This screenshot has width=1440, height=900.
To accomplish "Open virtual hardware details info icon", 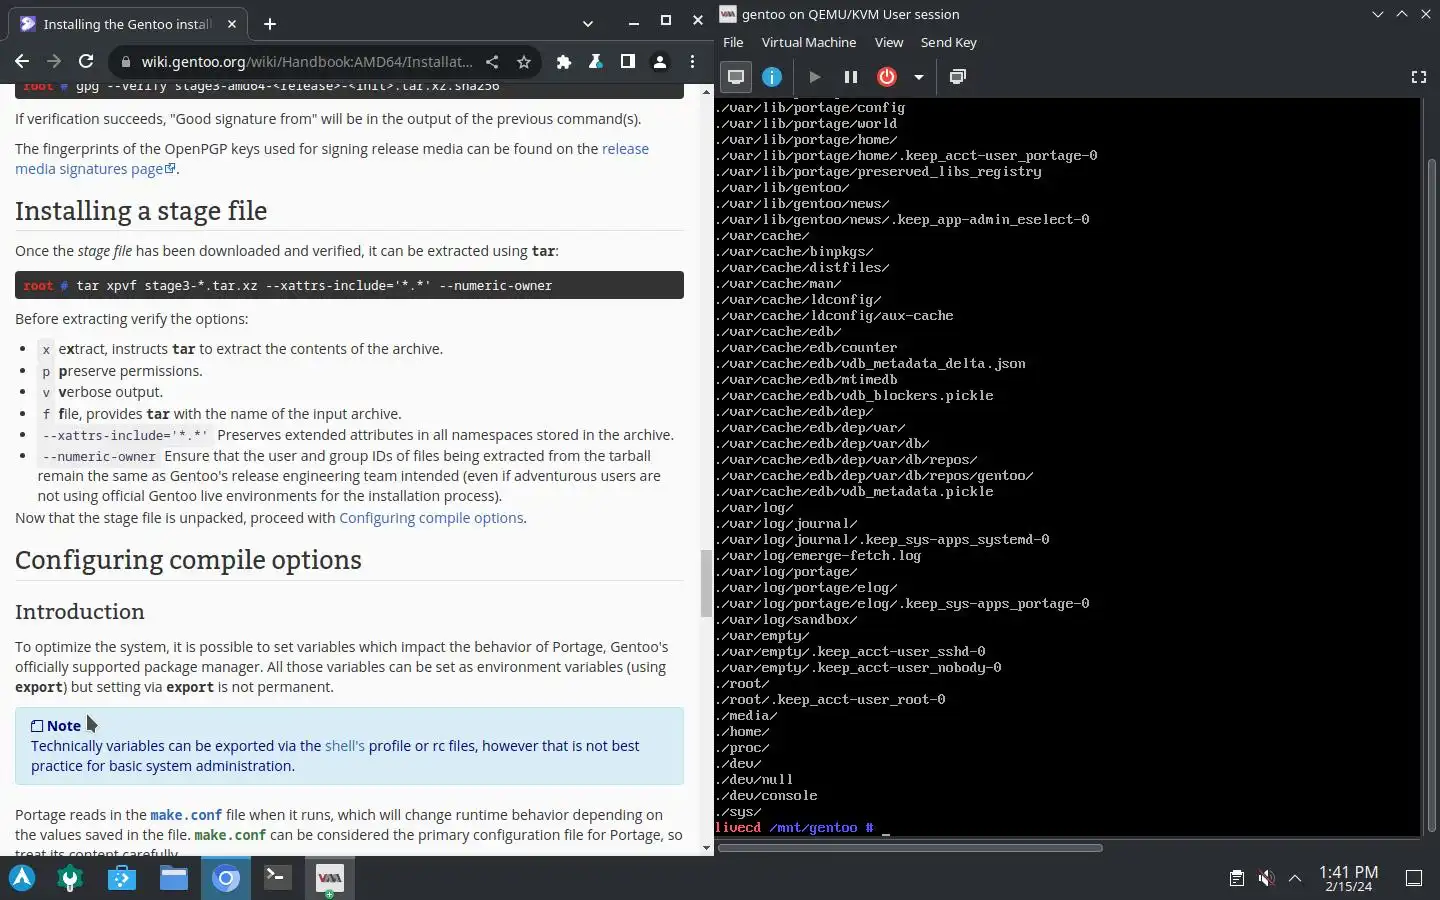I will [x=772, y=77].
